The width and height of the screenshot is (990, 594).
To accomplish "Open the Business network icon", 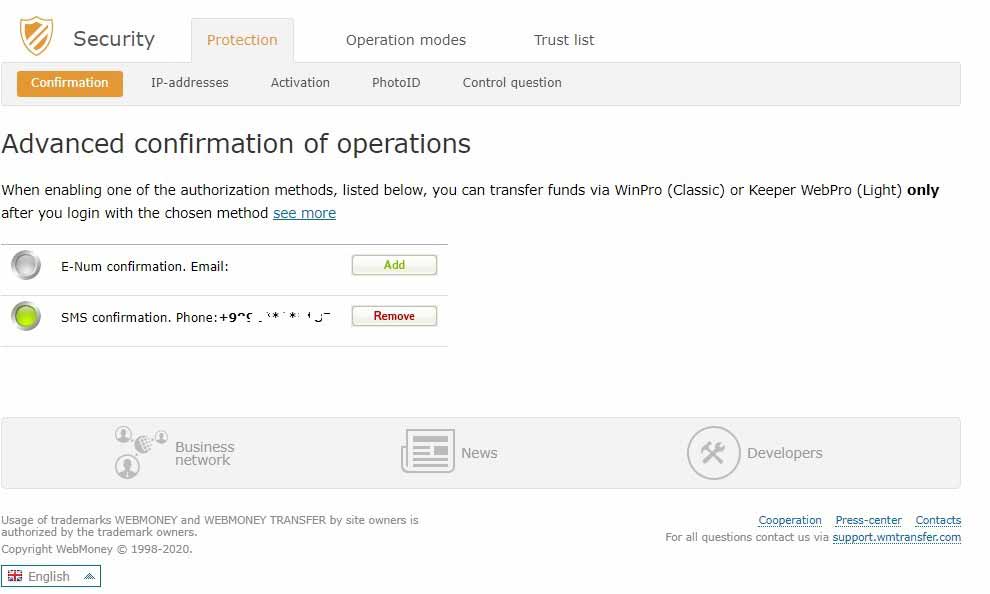I will (x=141, y=452).
